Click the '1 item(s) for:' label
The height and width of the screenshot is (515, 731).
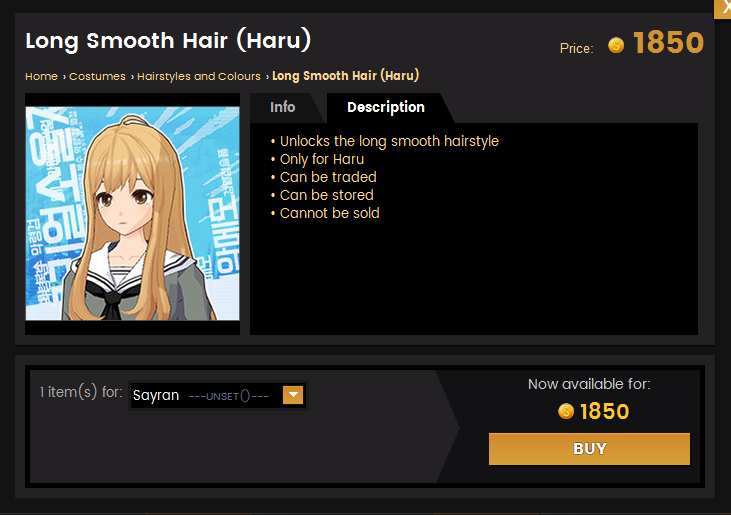[x=81, y=392]
